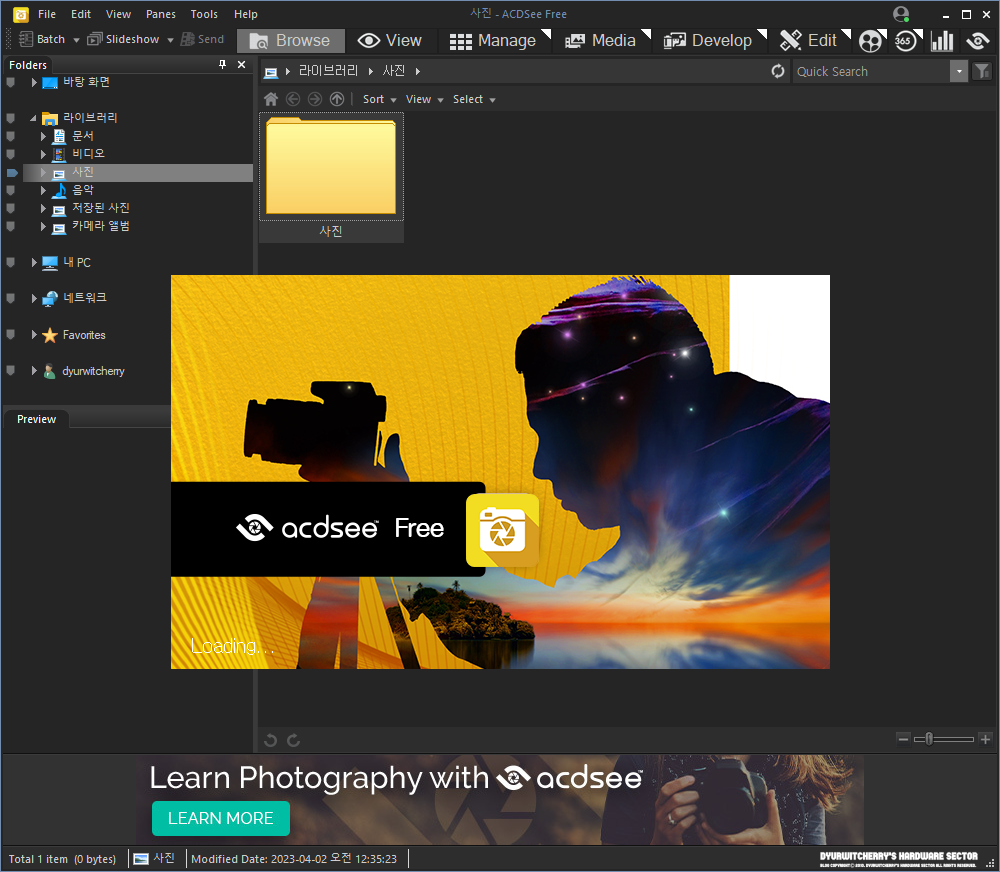Open the 365 mode icon
The image size is (1000, 872).
point(906,41)
